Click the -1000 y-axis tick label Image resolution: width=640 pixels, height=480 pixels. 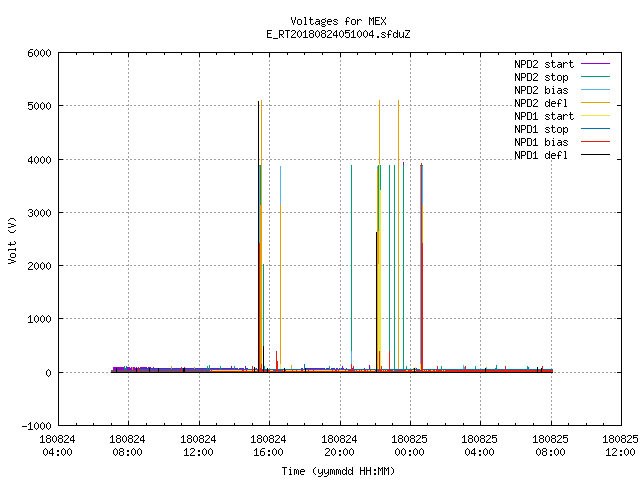click(36, 426)
